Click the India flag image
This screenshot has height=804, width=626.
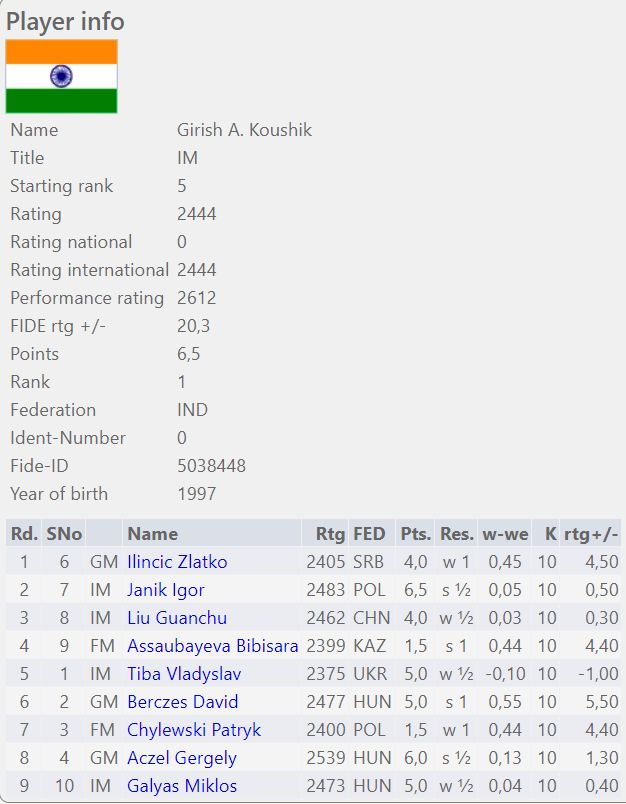click(62, 77)
